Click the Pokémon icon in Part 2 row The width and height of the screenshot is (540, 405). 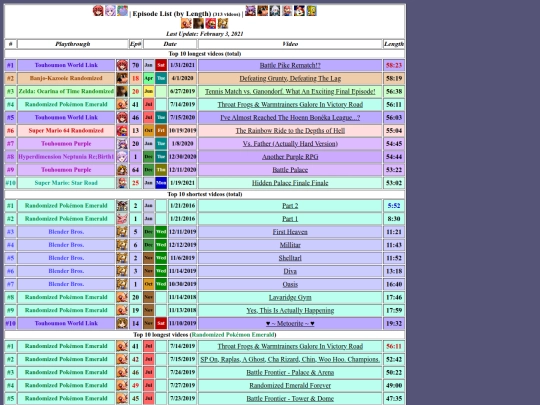[122, 206]
